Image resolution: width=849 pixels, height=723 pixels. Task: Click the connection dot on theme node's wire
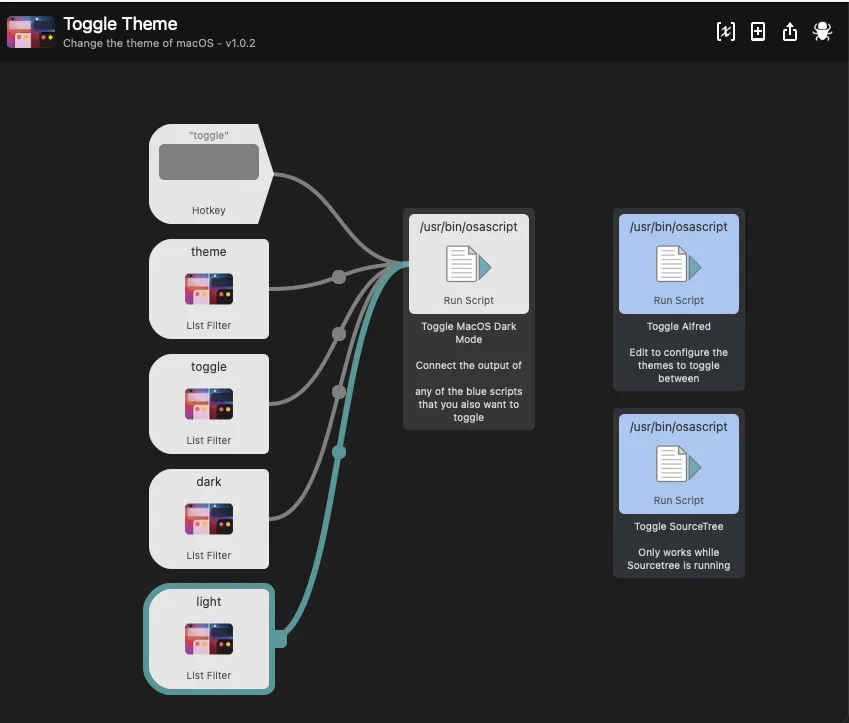tap(339, 277)
